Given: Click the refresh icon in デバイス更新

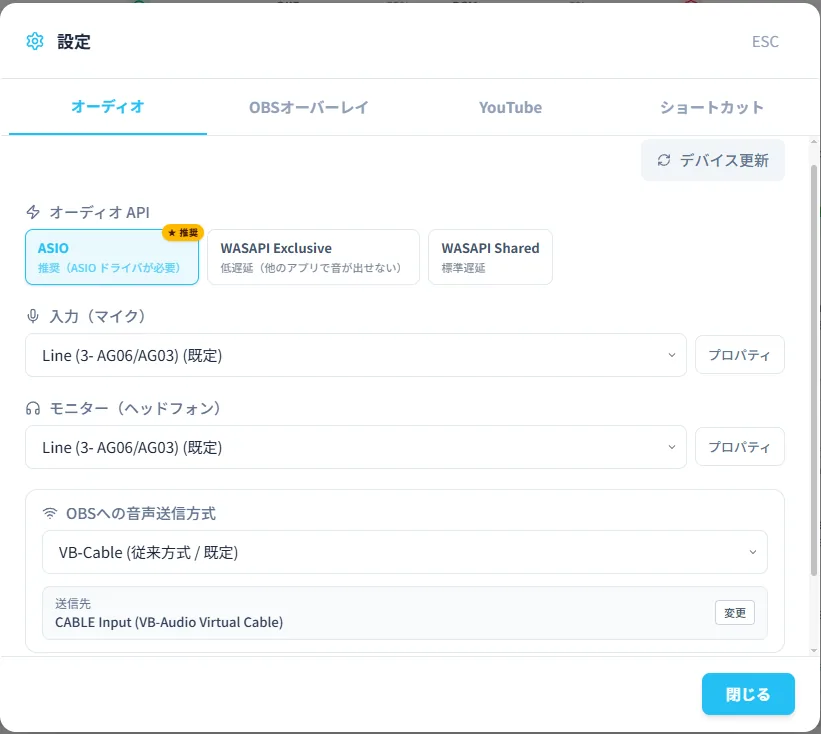Looking at the screenshot, I should [x=664, y=160].
